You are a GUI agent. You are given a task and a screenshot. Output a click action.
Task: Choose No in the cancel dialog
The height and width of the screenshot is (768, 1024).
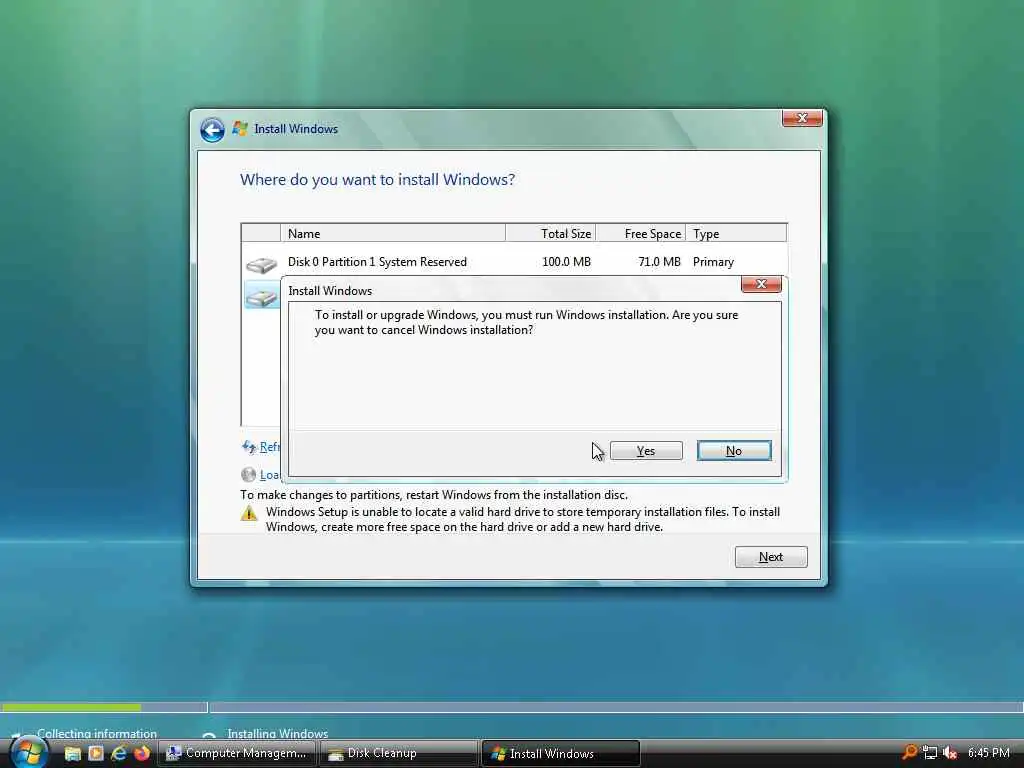pos(734,451)
